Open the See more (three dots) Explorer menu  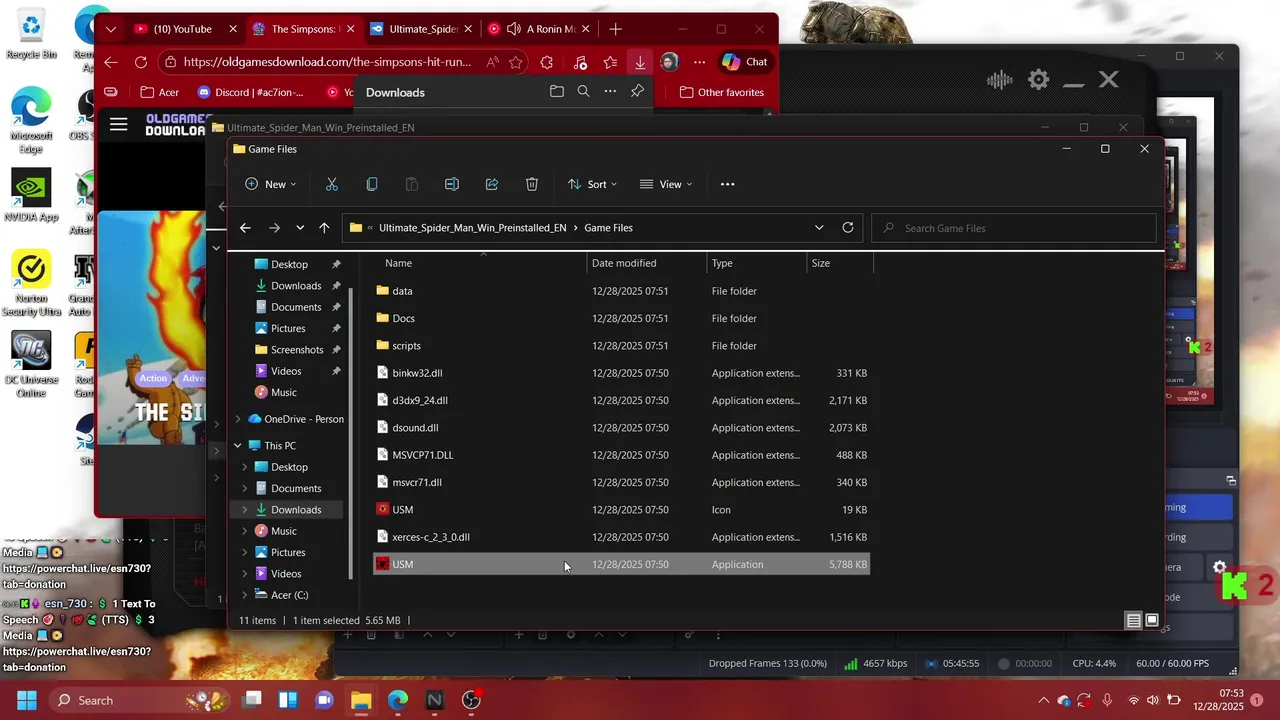pyautogui.click(x=727, y=184)
